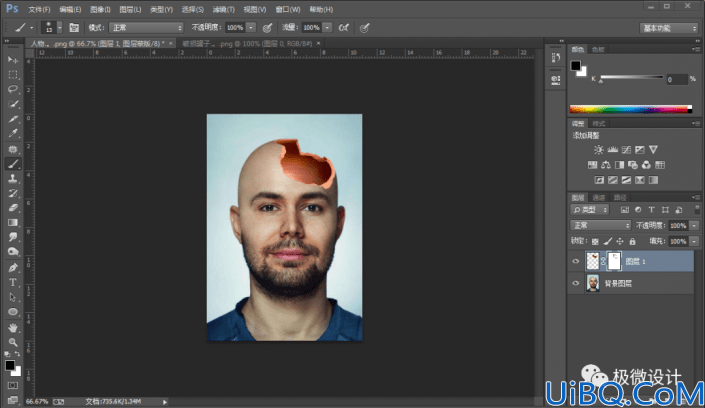The width and height of the screenshot is (705, 408).
Task: Toggle lock transparent pixels
Action: [595, 242]
